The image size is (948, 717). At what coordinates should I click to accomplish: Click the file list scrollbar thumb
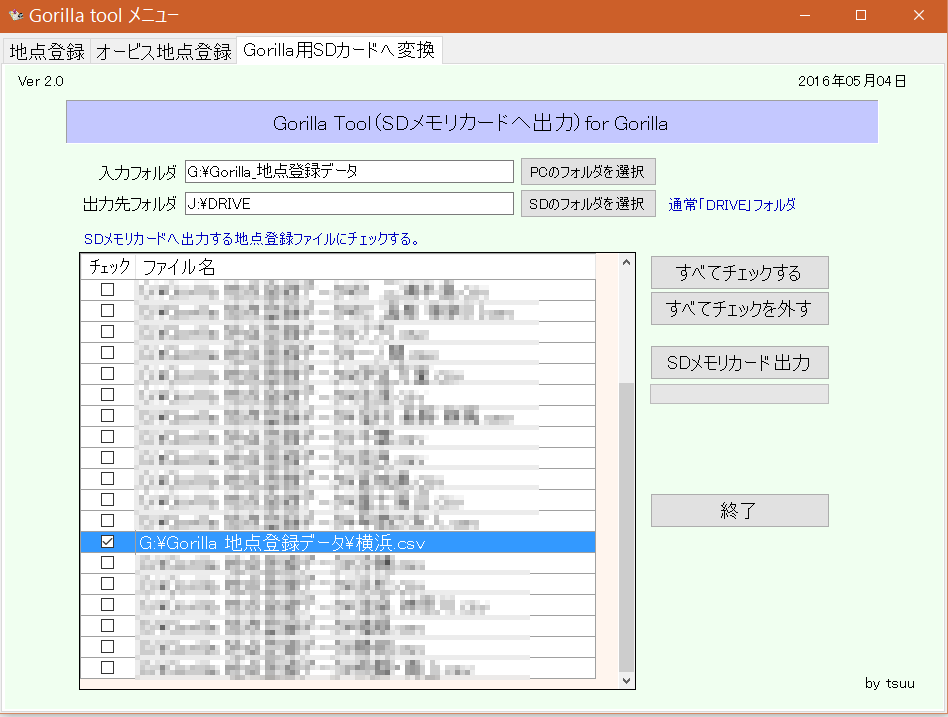tap(627, 525)
